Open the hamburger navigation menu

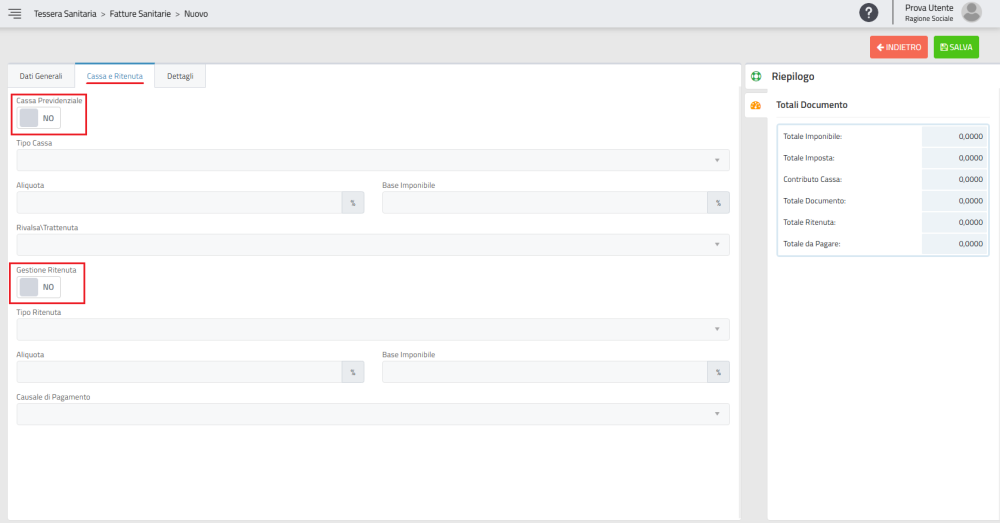coord(15,13)
